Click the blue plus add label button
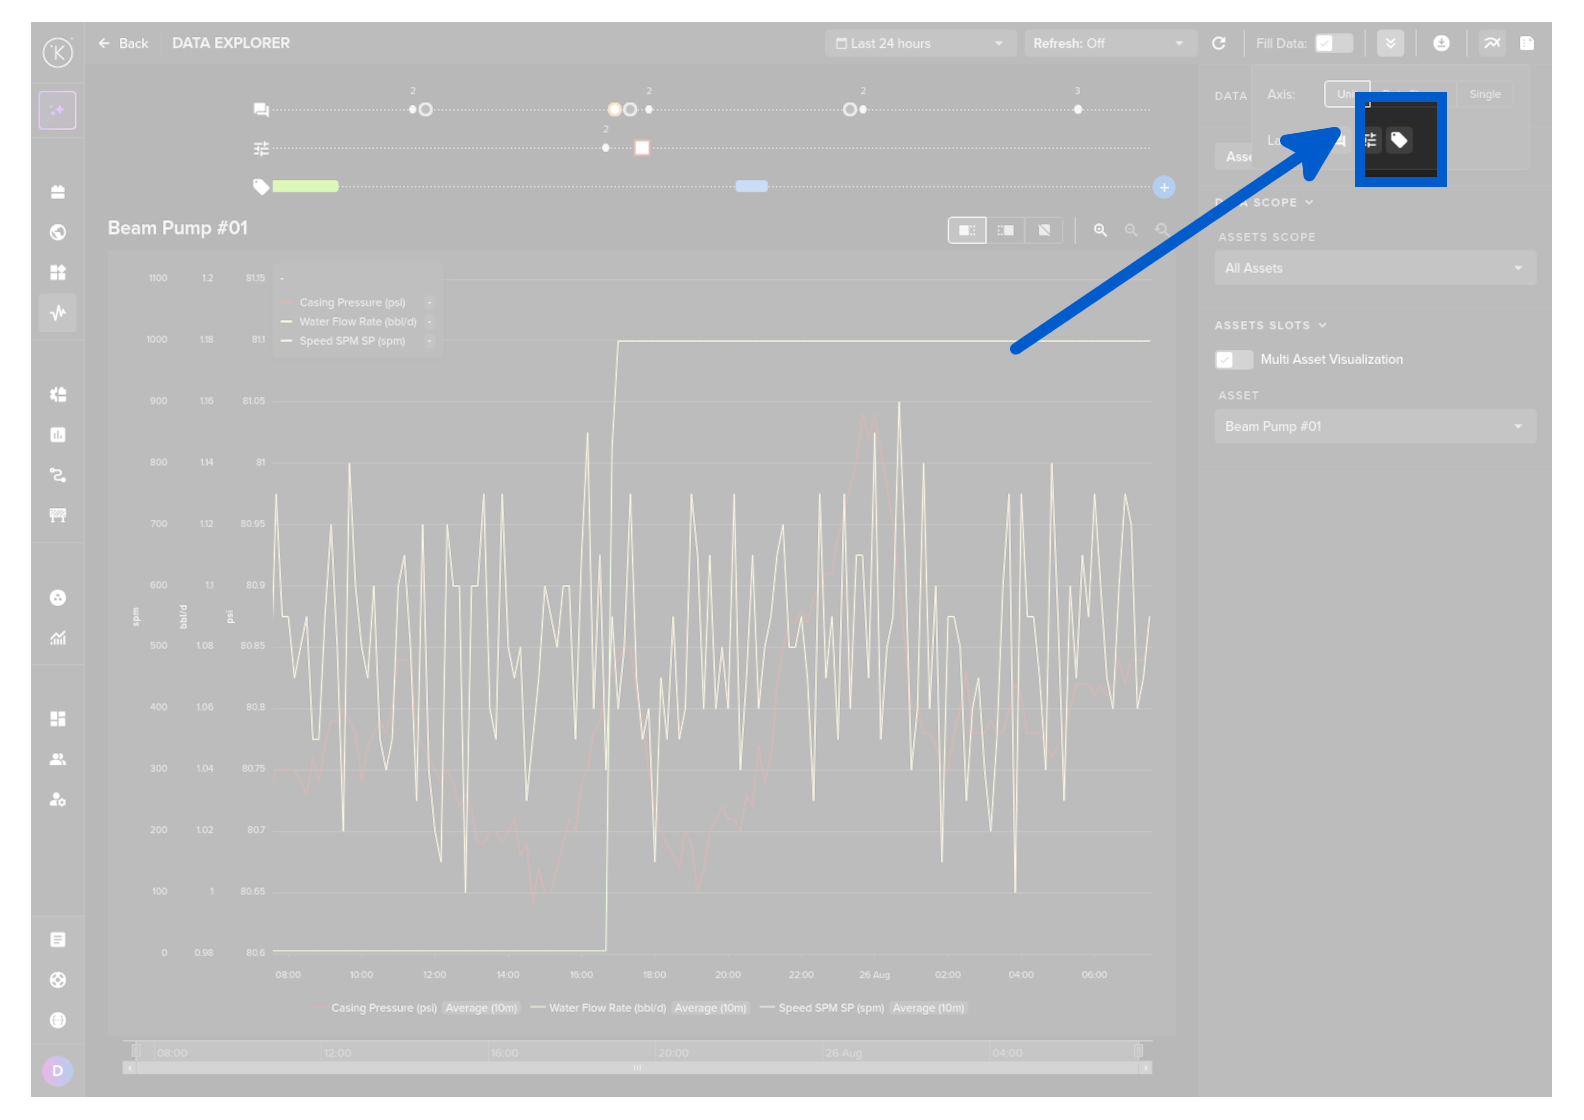Image resolution: width=1584 pixels, height=1120 pixels. coord(1163,188)
